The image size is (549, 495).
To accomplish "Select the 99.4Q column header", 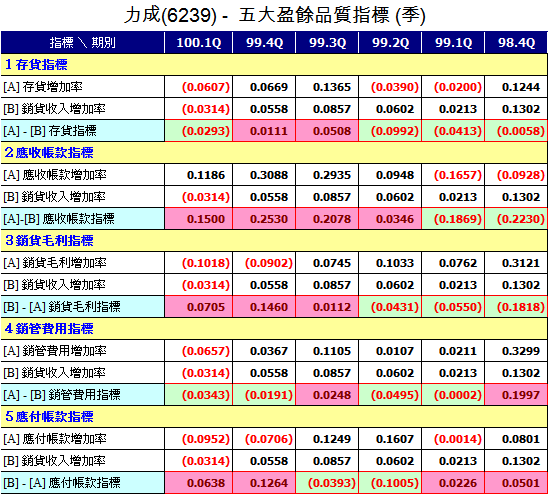I will tap(264, 43).
